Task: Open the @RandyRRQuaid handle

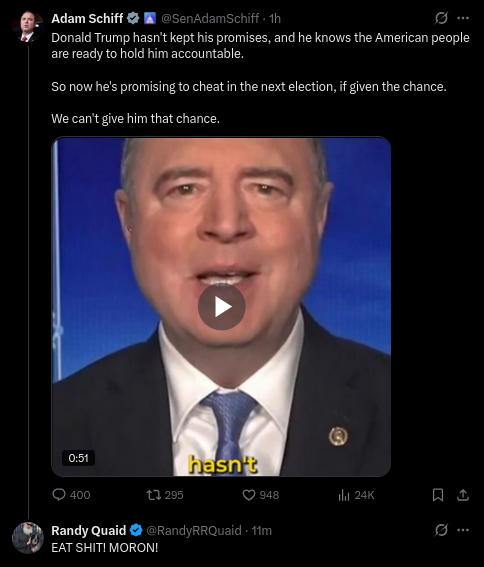Action: 194,530
